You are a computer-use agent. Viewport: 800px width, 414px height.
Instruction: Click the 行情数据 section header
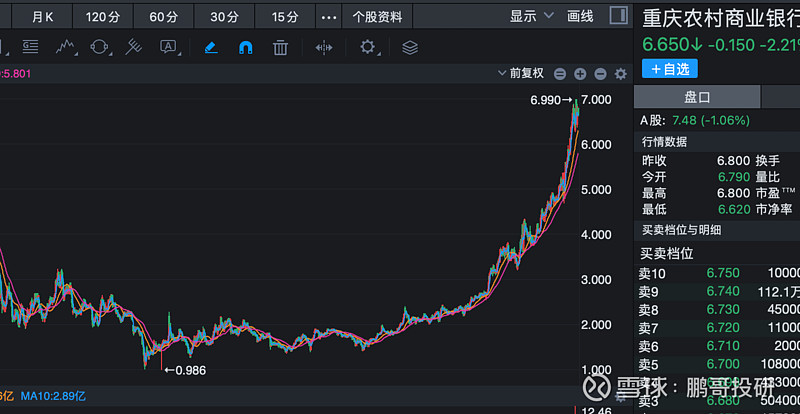664,142
